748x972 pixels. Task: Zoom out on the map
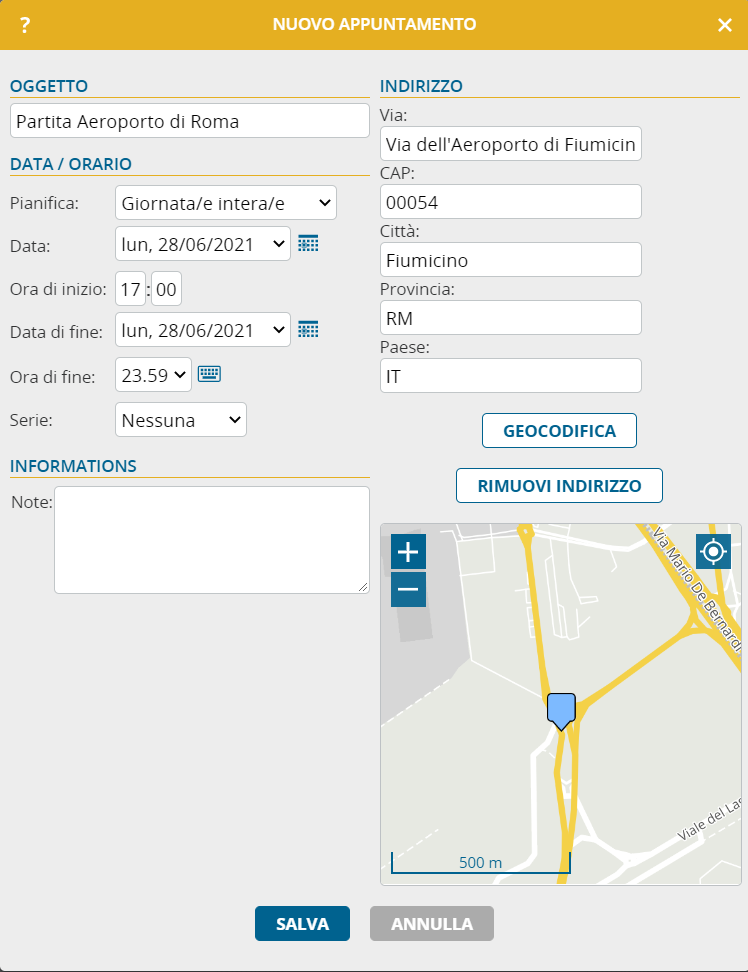click(x=408, y=589)
